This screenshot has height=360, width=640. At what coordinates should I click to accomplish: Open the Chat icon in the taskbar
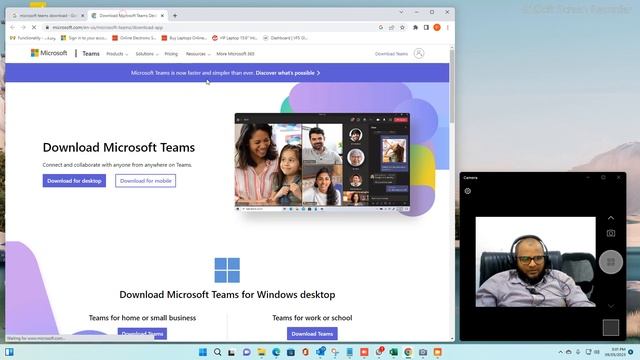[247, 352]
